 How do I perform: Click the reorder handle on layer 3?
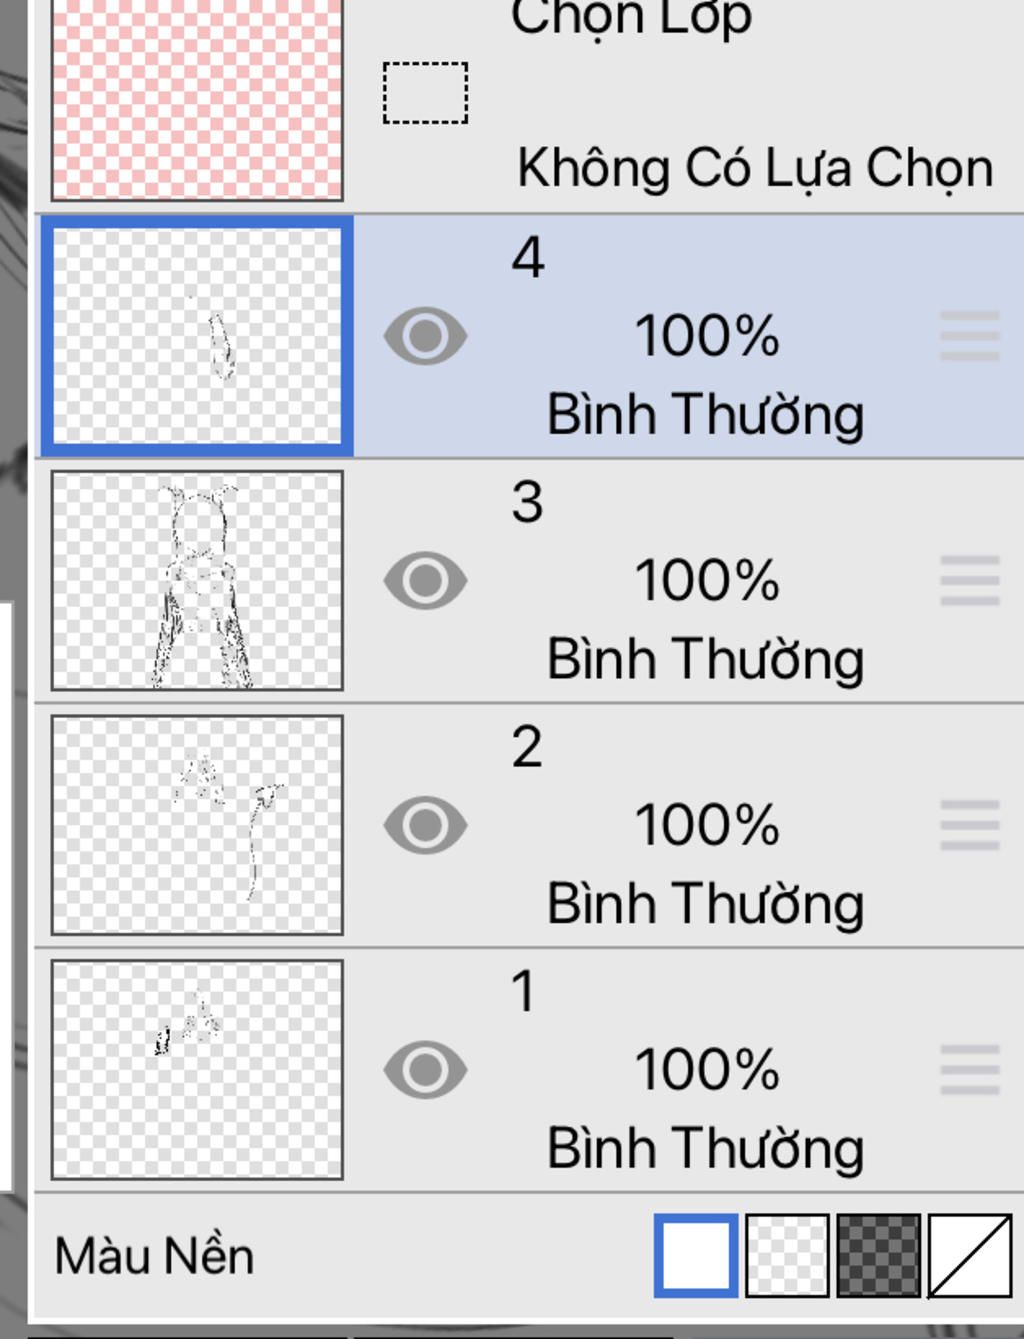(970, 581)
